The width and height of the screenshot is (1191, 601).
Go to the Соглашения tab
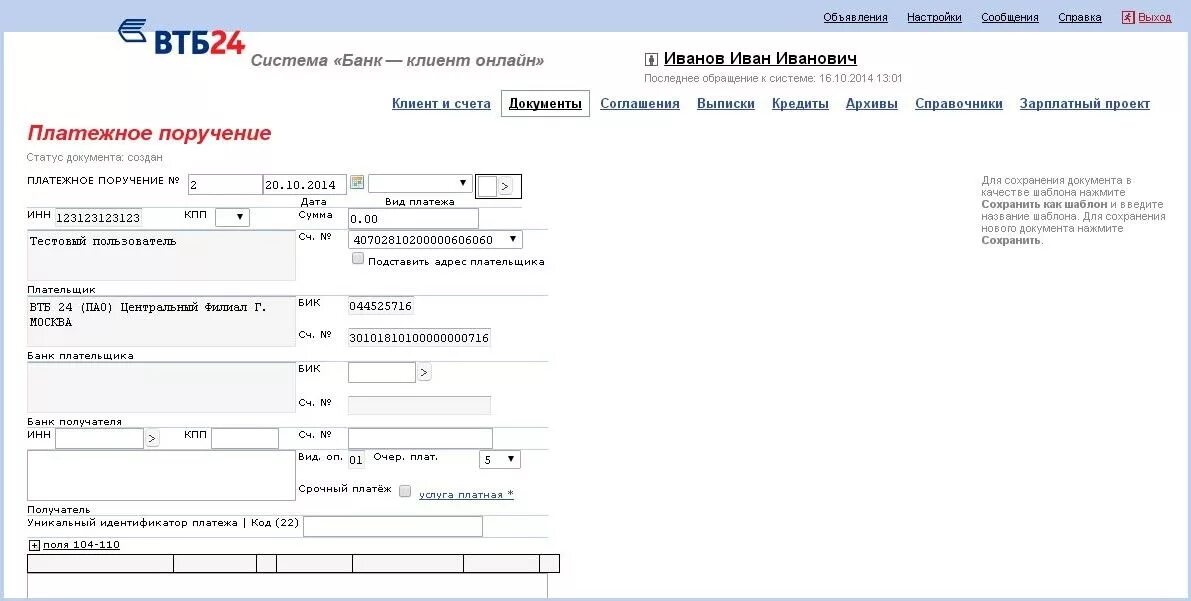pyautogui.click(x=640, y=103)
